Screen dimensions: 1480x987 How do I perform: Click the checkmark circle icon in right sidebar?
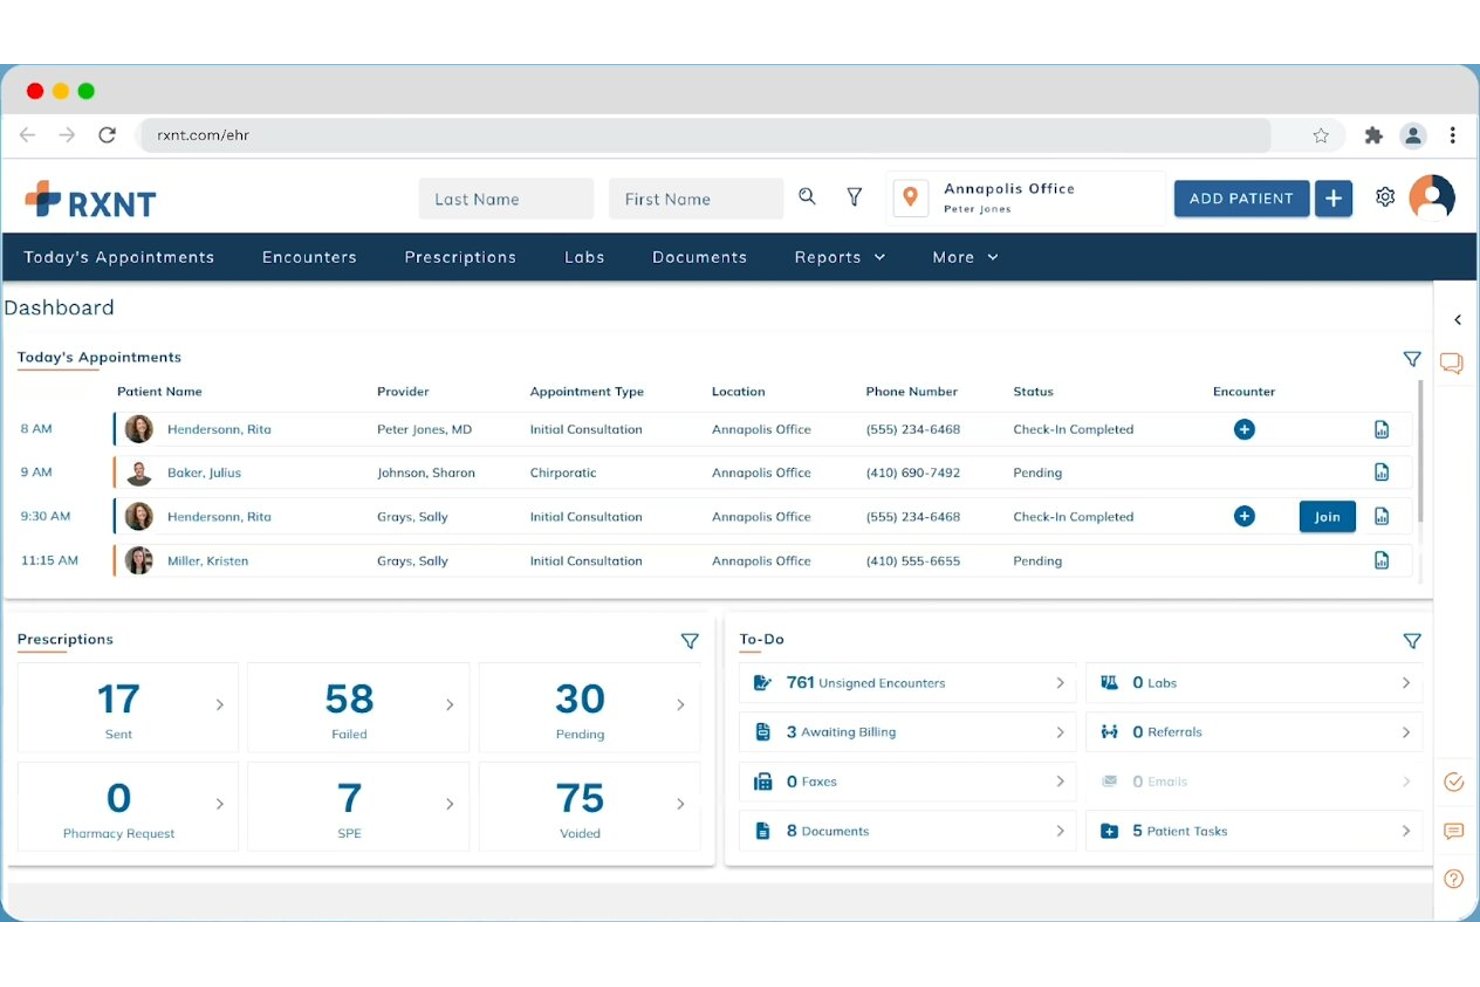click(1454, 782)
